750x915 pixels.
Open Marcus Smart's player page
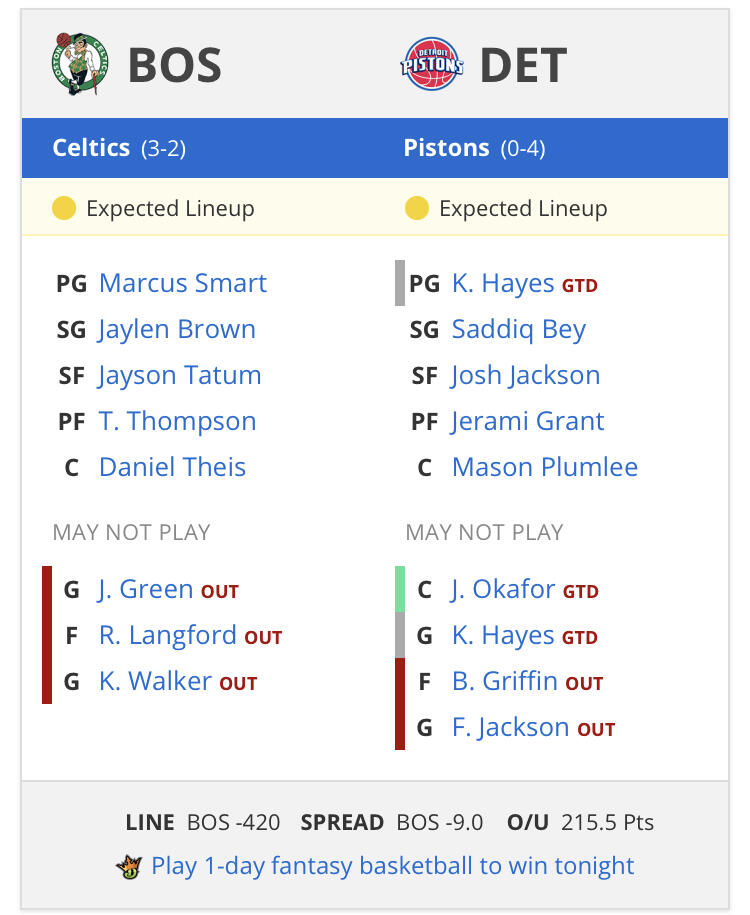click(x=182, y=283)
